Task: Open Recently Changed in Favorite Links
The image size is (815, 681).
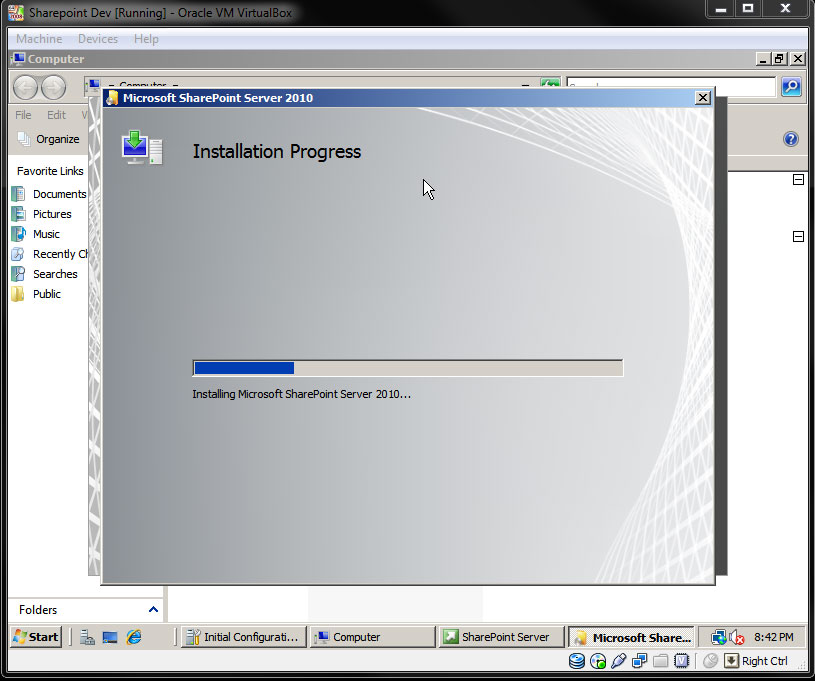Action: (60, 254)
